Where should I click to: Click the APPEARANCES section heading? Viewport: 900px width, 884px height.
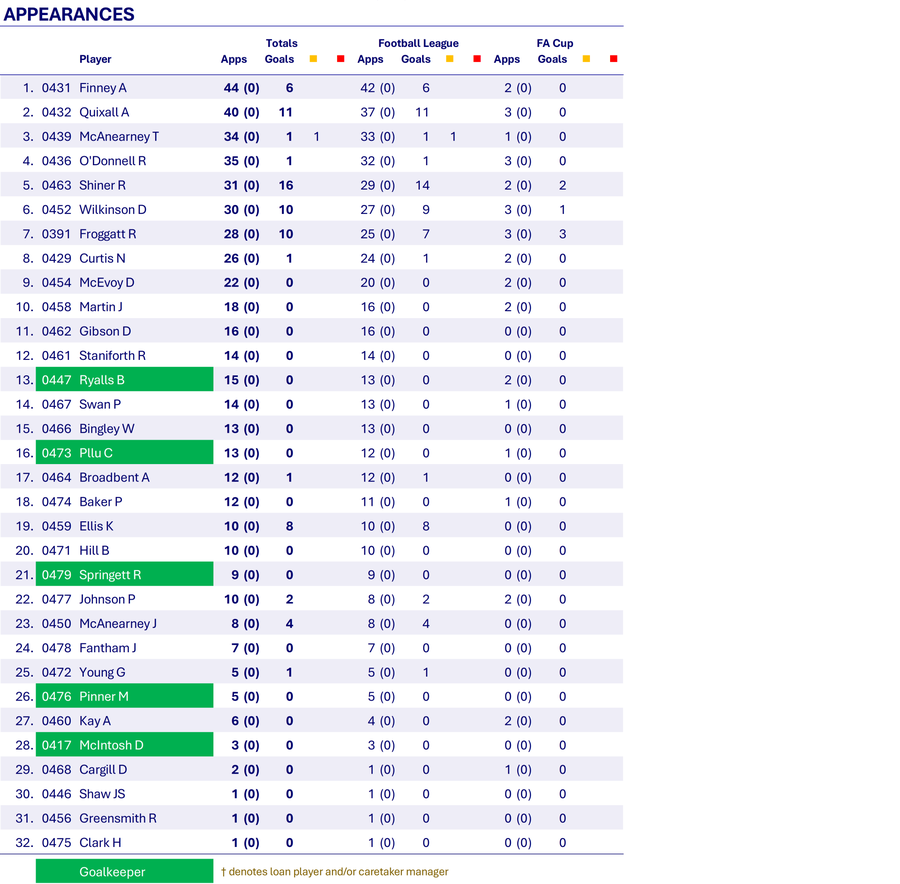click(69, 14)
